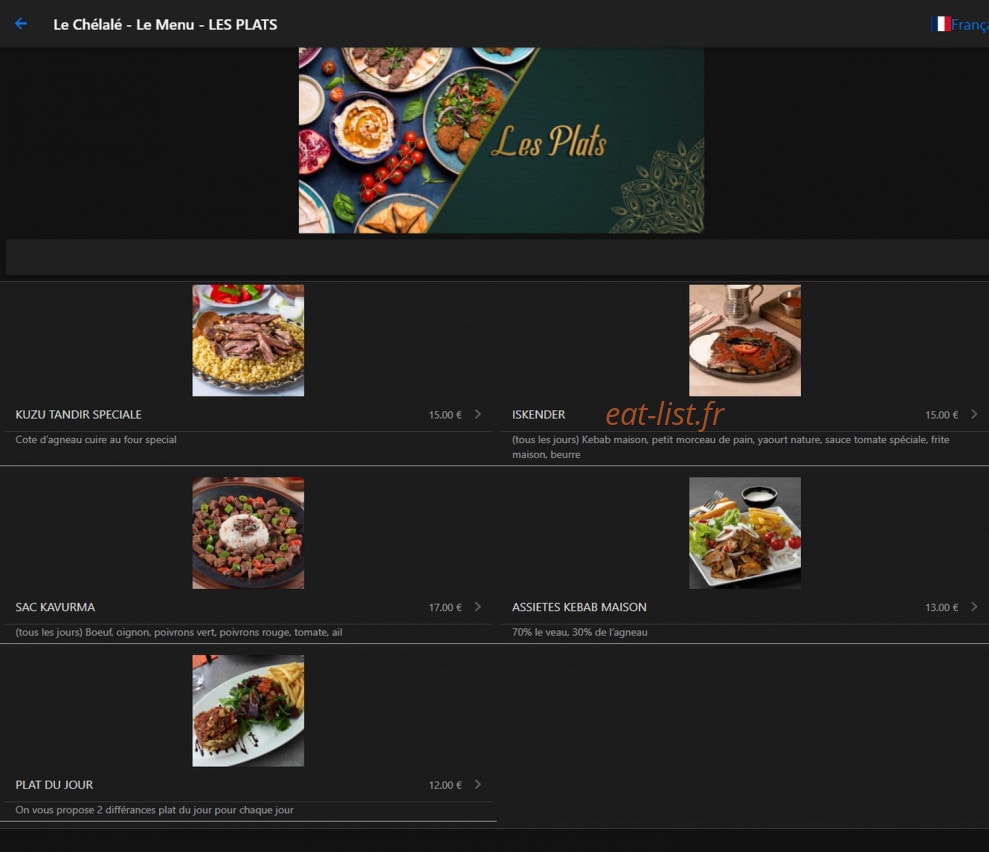Screen dimensions: 989x852
Task: Click the Les Plats banner image
Action: pos(501,141)
